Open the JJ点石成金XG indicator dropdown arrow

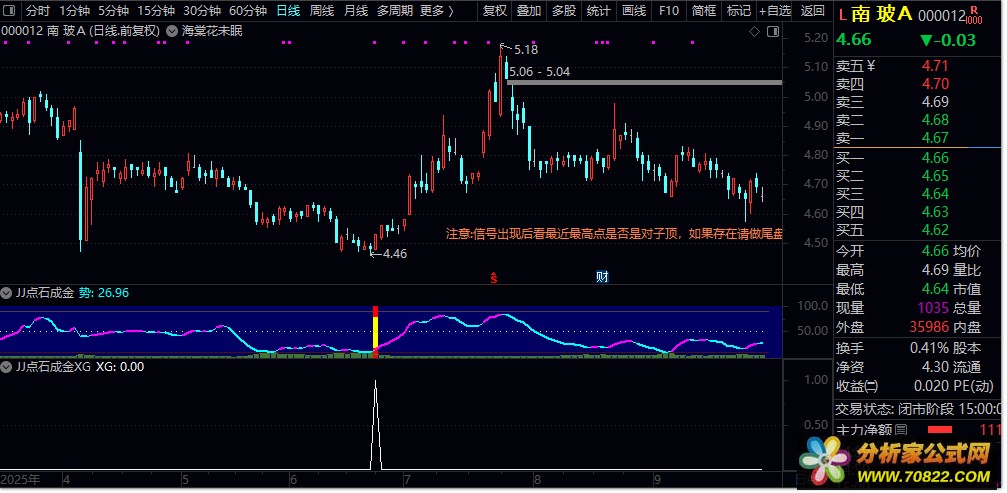pos(7,367)
